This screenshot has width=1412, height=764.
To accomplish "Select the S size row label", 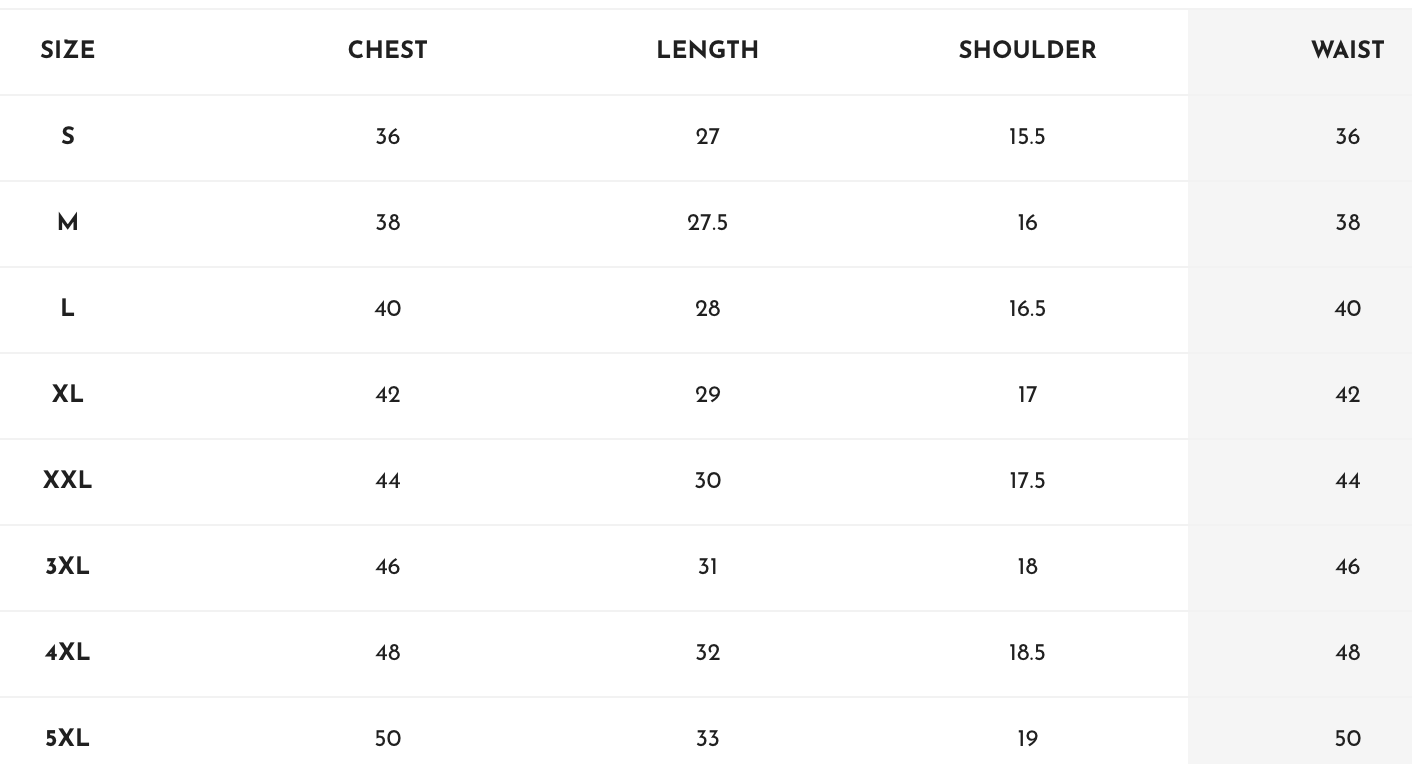I will (68, 136).
